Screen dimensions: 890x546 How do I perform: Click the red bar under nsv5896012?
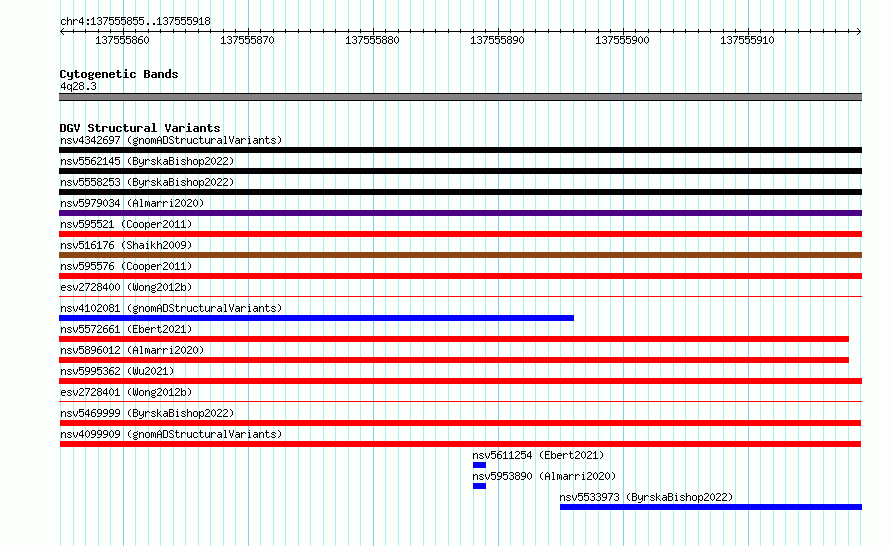(454, 360)
